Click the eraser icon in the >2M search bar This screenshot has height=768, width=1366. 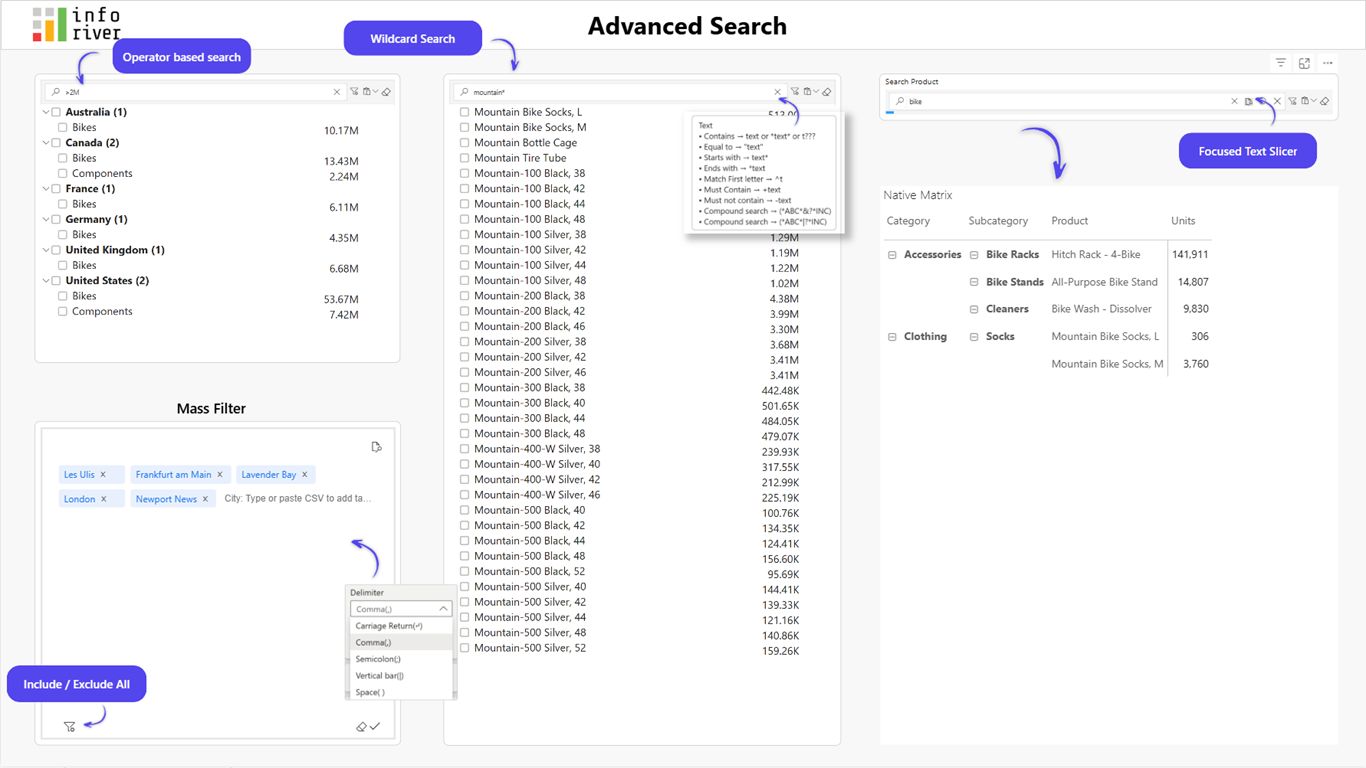point(387,92)
